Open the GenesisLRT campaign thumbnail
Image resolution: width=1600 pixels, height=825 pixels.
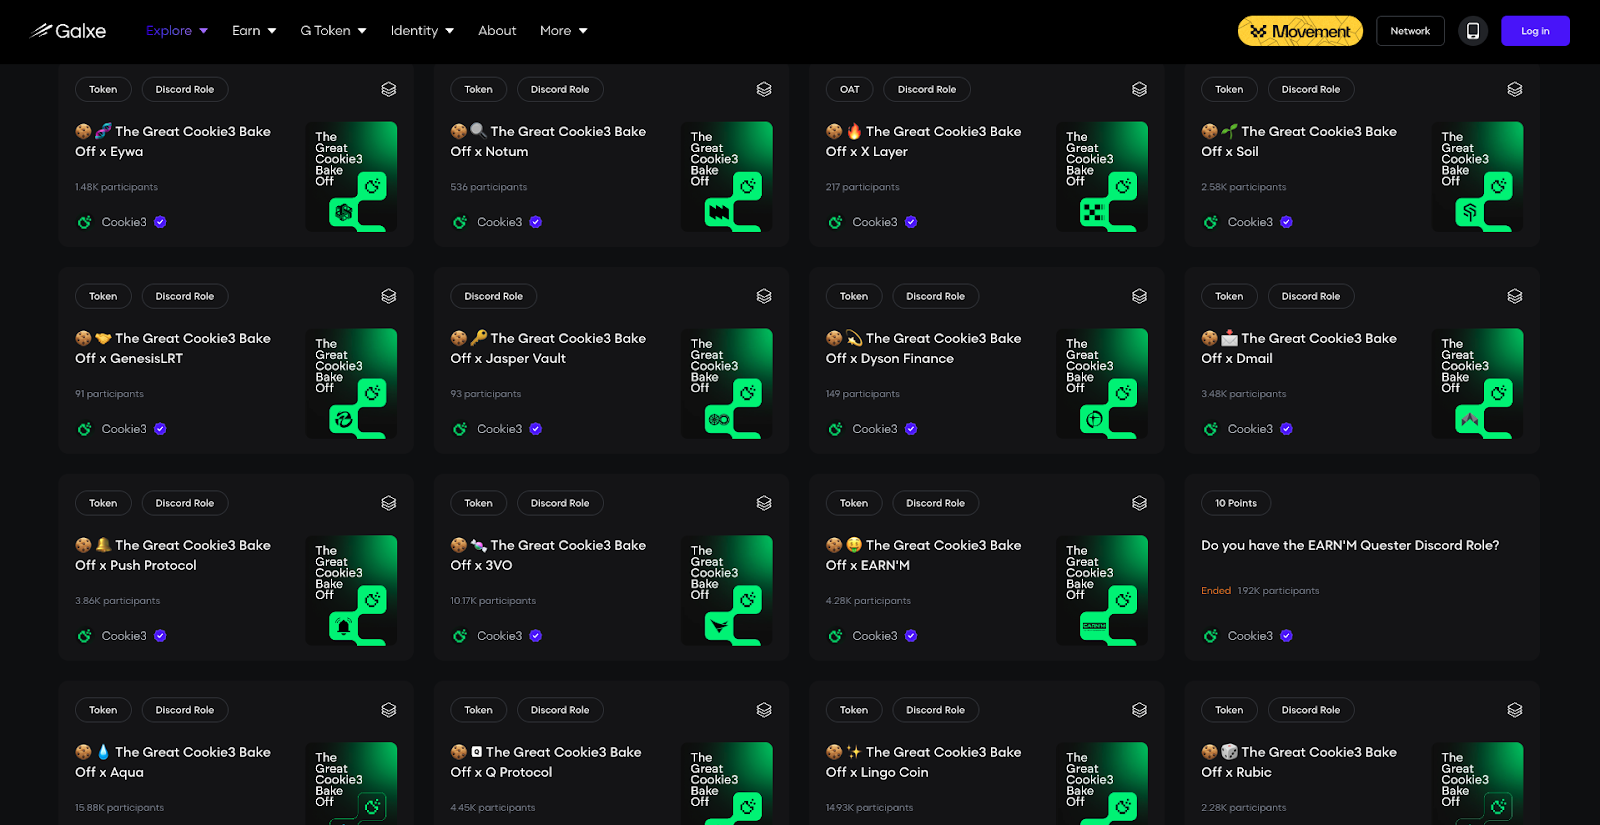(x=351, y=384)
